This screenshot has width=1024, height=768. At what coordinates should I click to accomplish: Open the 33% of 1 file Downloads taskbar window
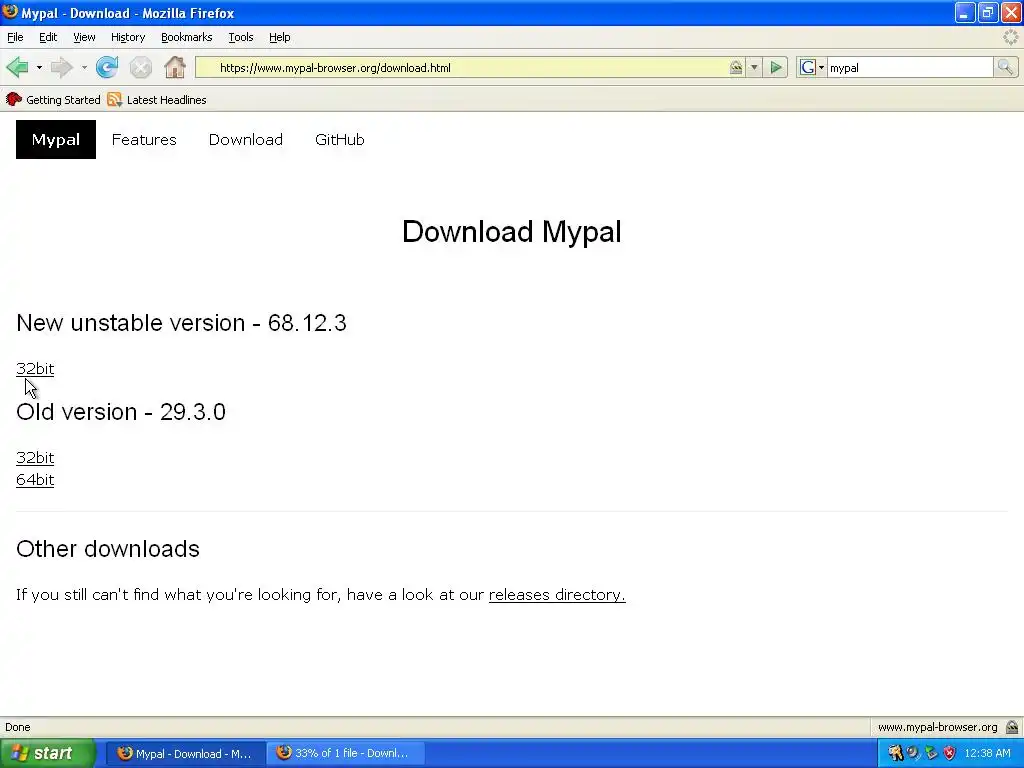[x=345, y=753]
